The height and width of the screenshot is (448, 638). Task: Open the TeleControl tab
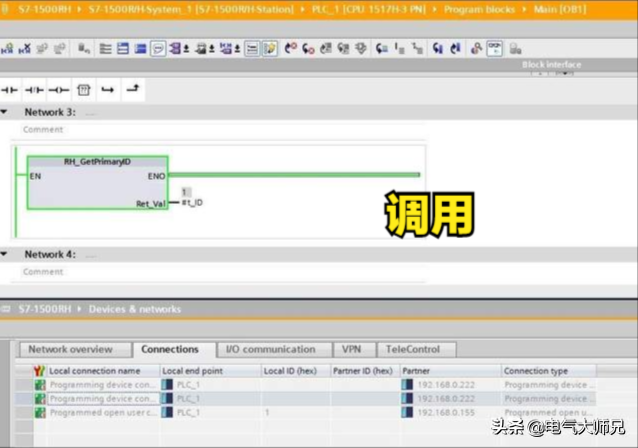click(417, 350)
